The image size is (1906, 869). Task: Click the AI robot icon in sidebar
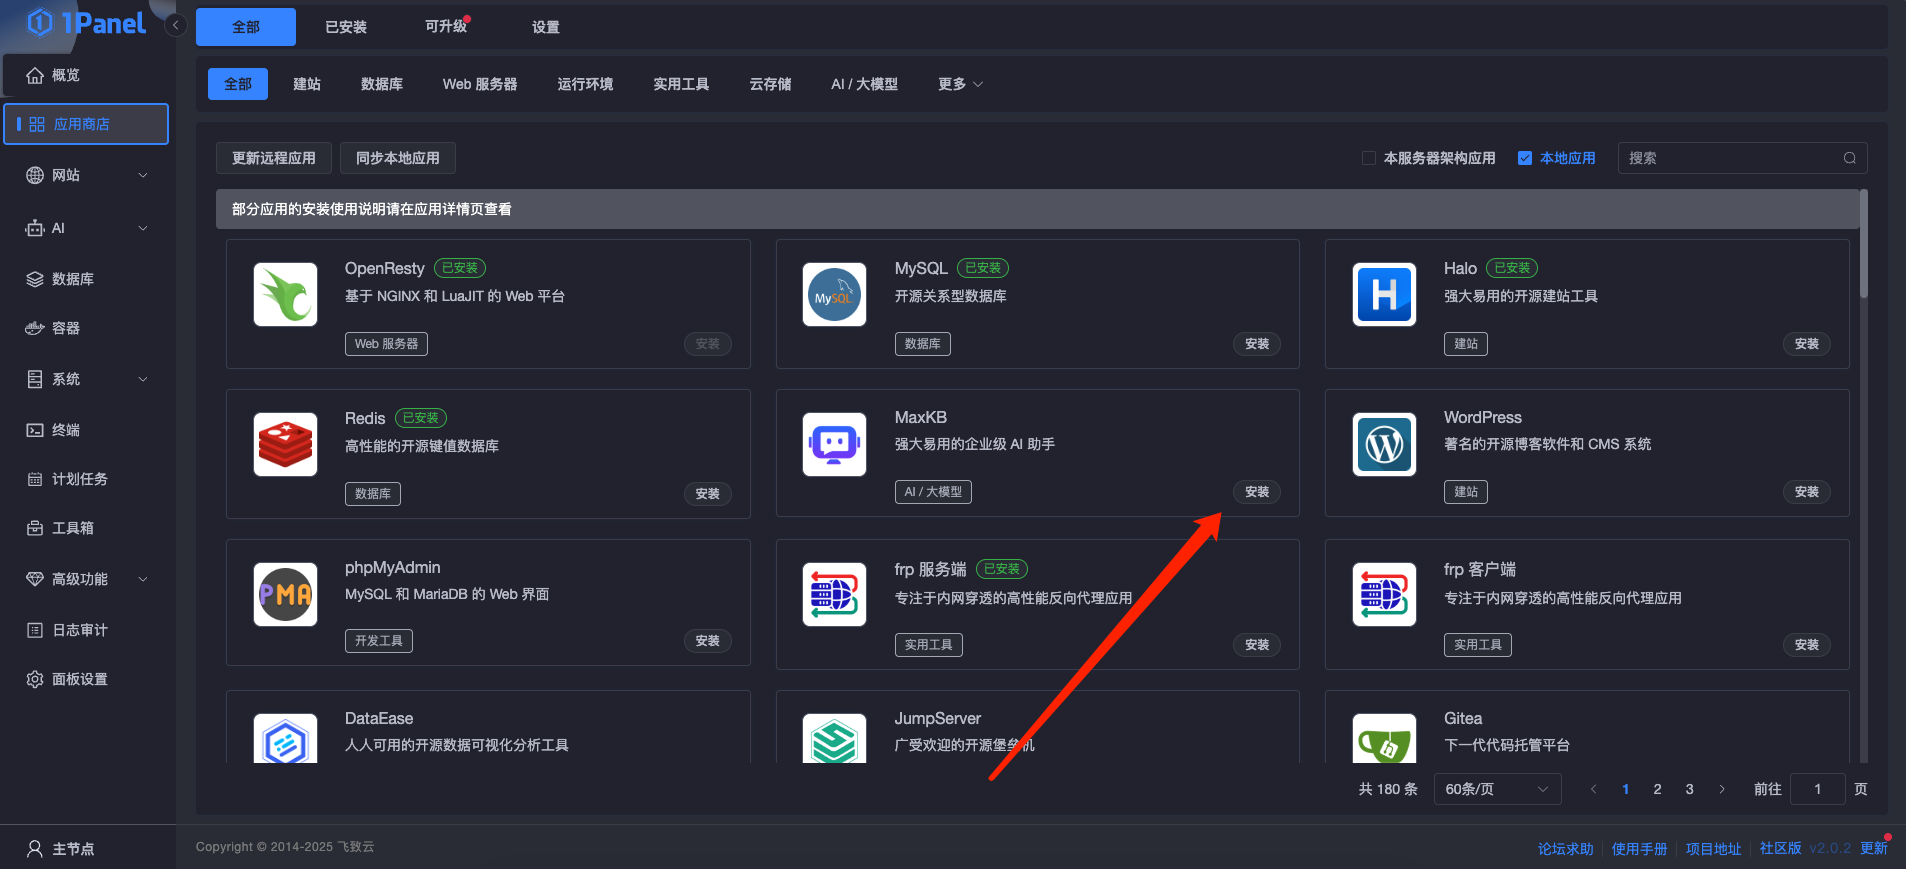pyautogui.click(x=35, y=228)
